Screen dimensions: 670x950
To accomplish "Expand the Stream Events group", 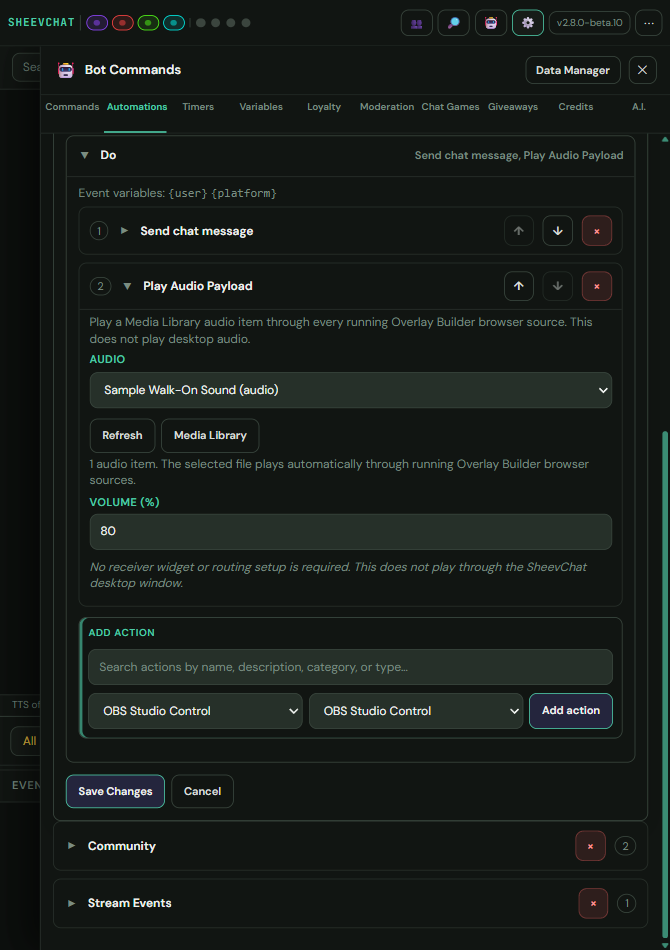I will pos(71,903).
